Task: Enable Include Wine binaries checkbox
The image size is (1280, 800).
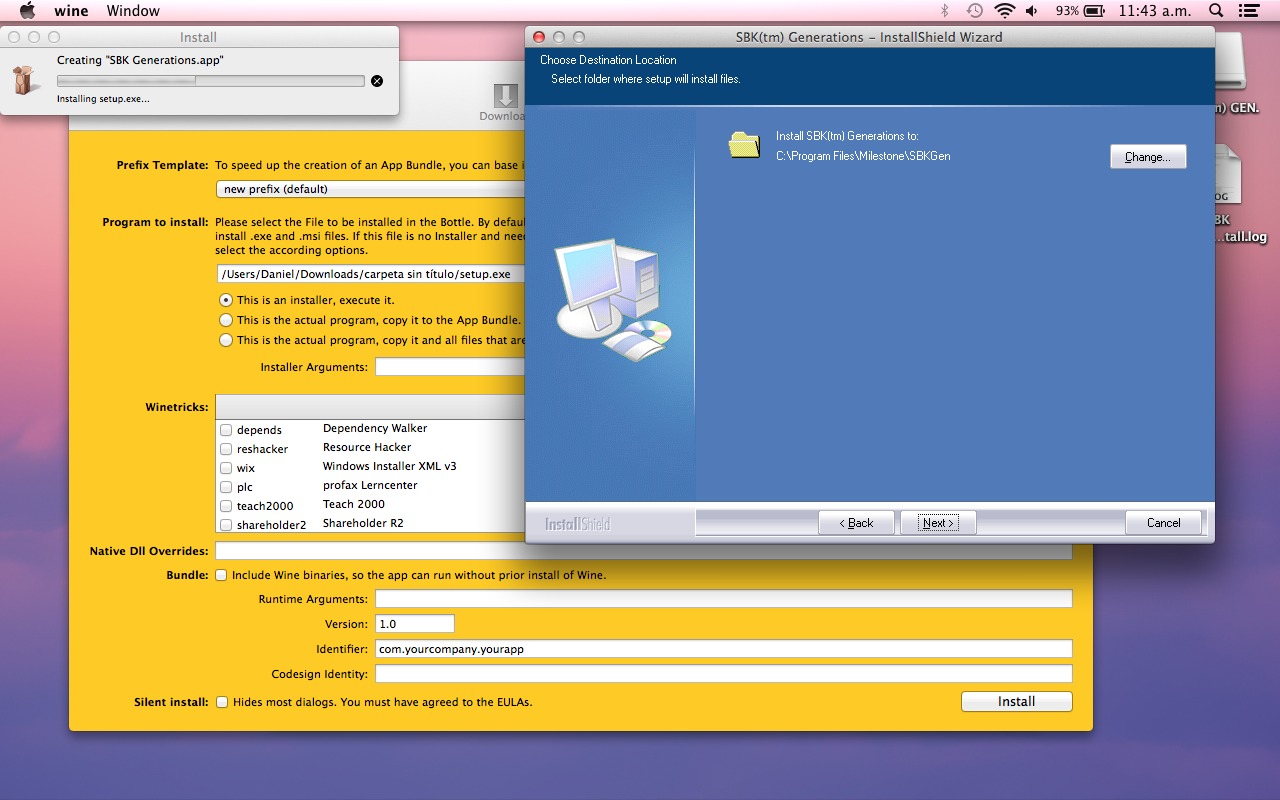Action: 221,575
